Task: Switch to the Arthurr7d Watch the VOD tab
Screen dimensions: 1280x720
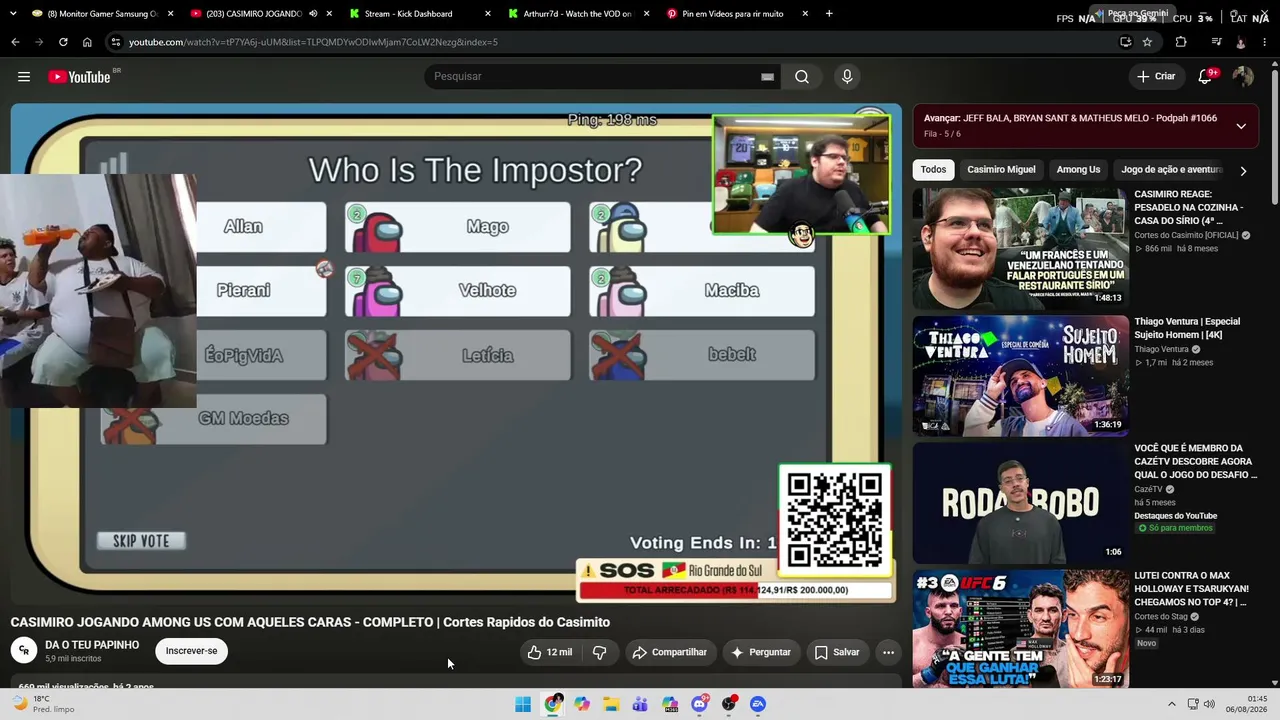Action: pos(579,14)
